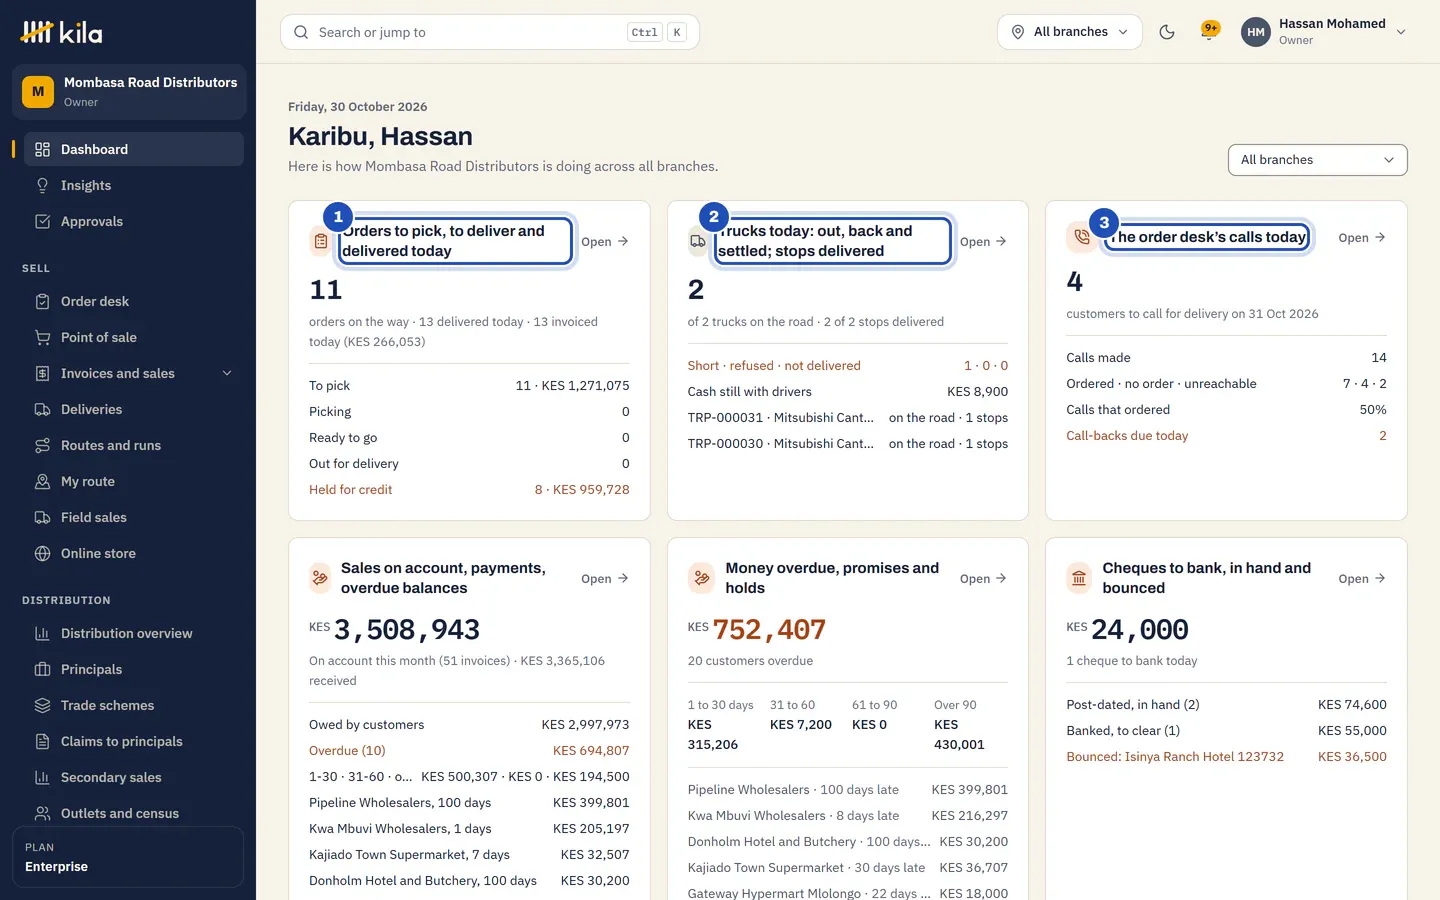Open the notifications bell with the 9+ badge
The image size is (1440, 900).
point(1210,32)
